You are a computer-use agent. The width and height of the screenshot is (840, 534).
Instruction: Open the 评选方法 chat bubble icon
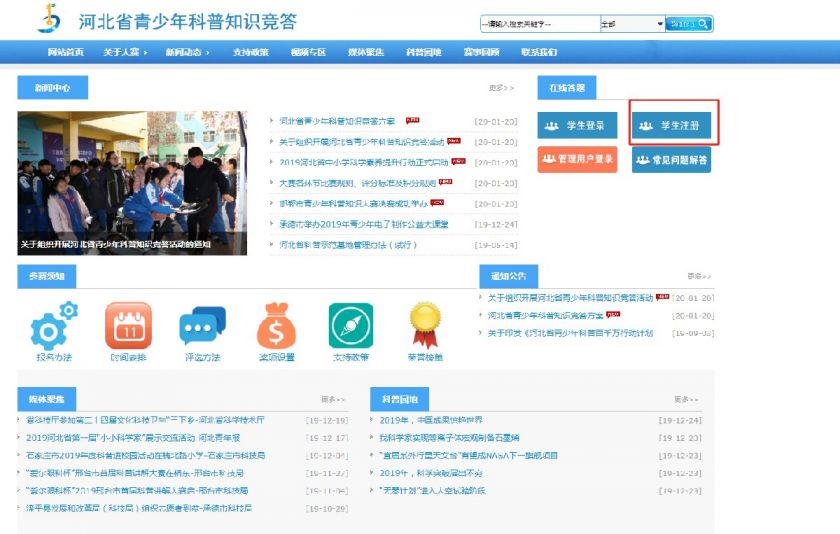[x=202, y=326]
